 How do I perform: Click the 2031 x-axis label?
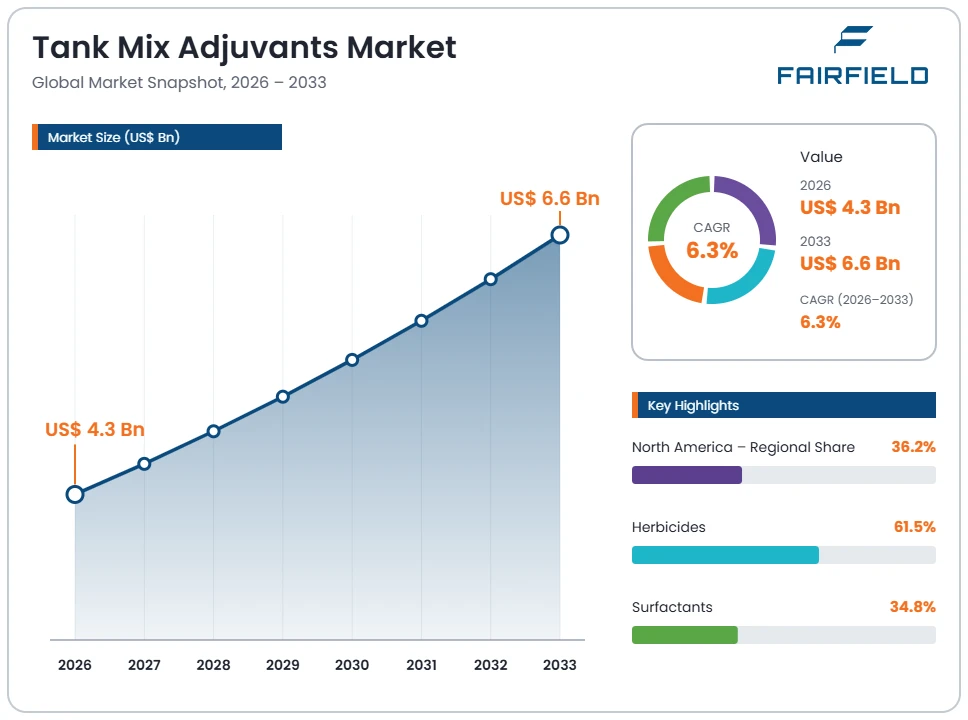(421, 665)
